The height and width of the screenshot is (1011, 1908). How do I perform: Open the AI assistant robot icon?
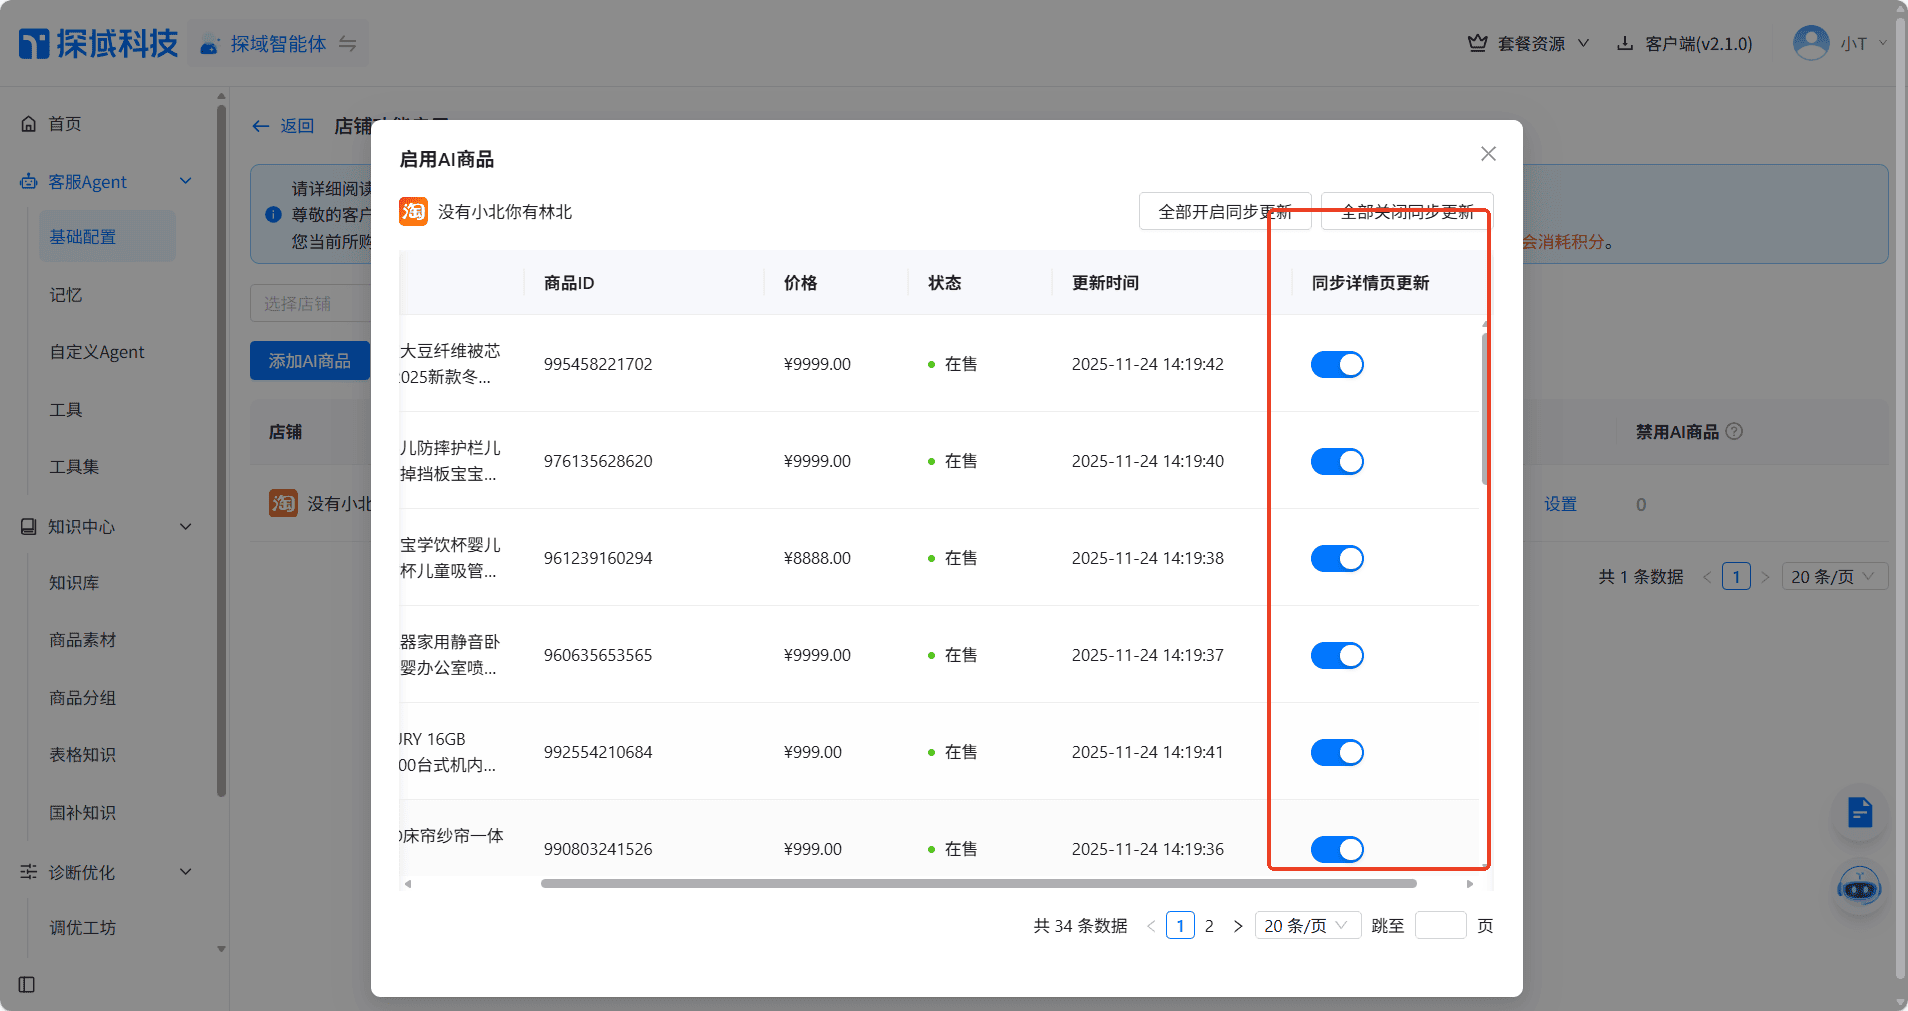click(1857, 888)
